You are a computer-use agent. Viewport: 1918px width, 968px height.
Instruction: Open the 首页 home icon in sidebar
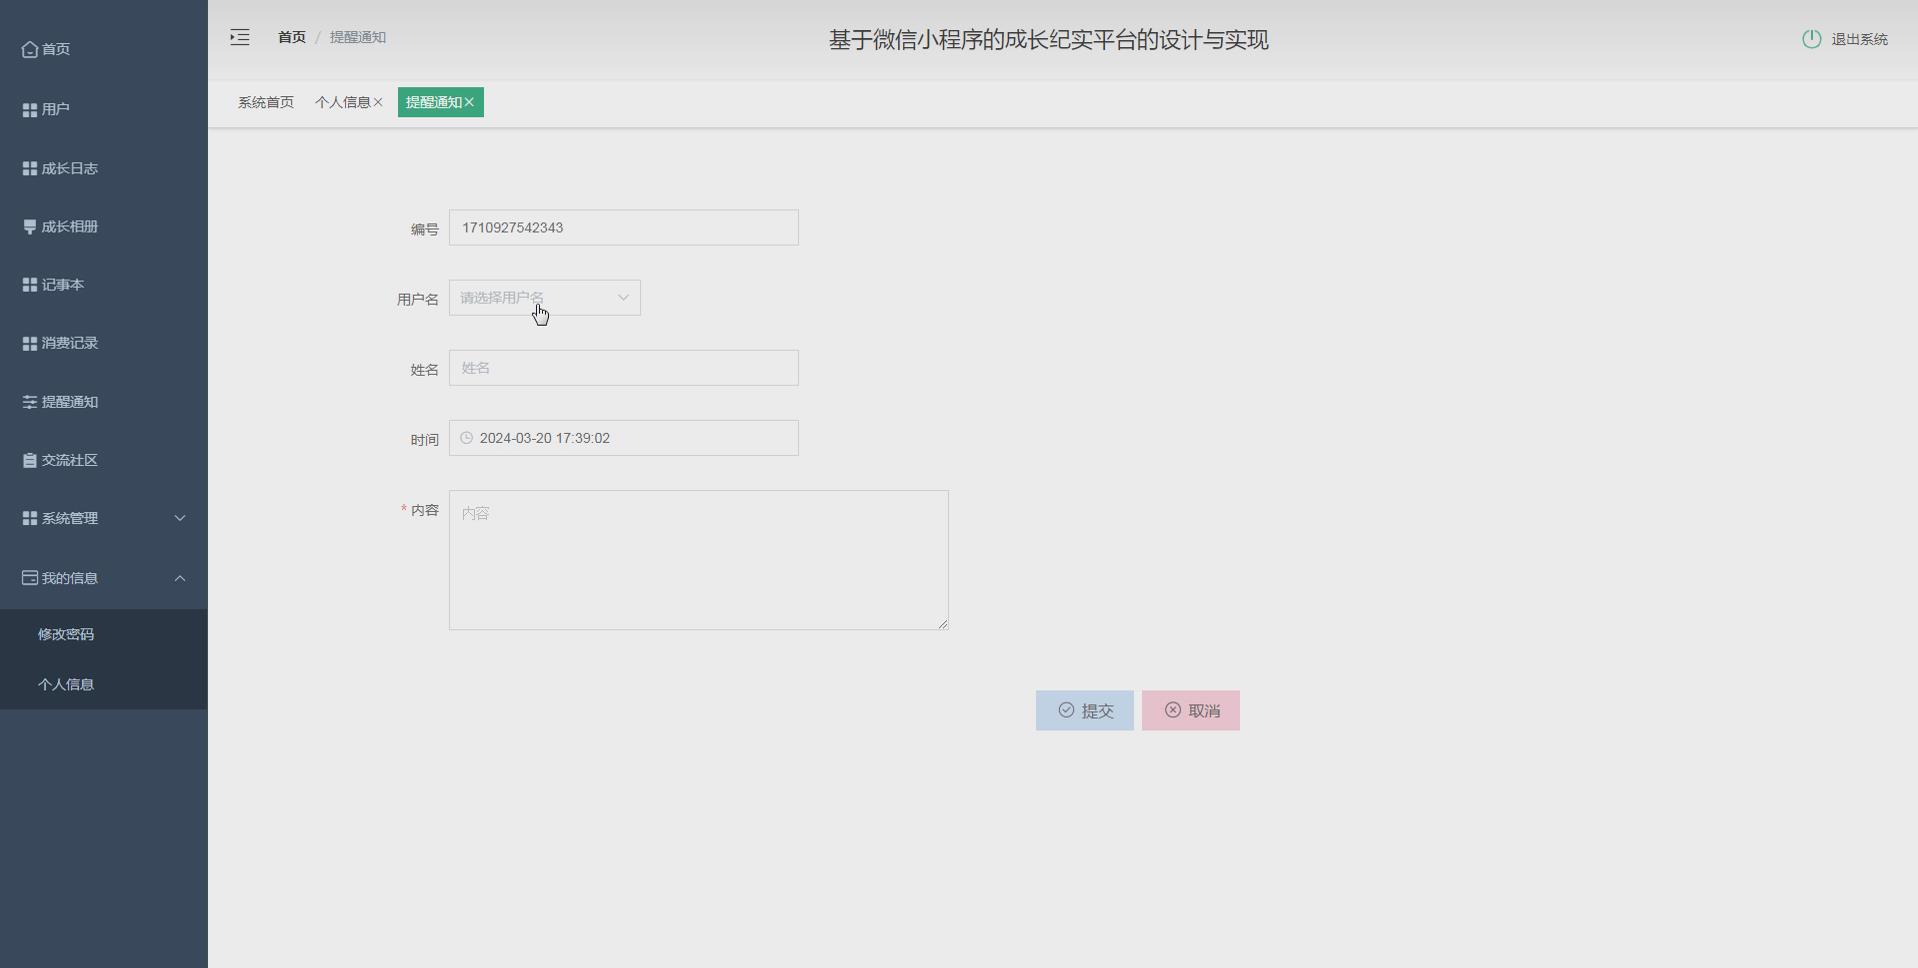pyautogui.click(x=28, y=49)
